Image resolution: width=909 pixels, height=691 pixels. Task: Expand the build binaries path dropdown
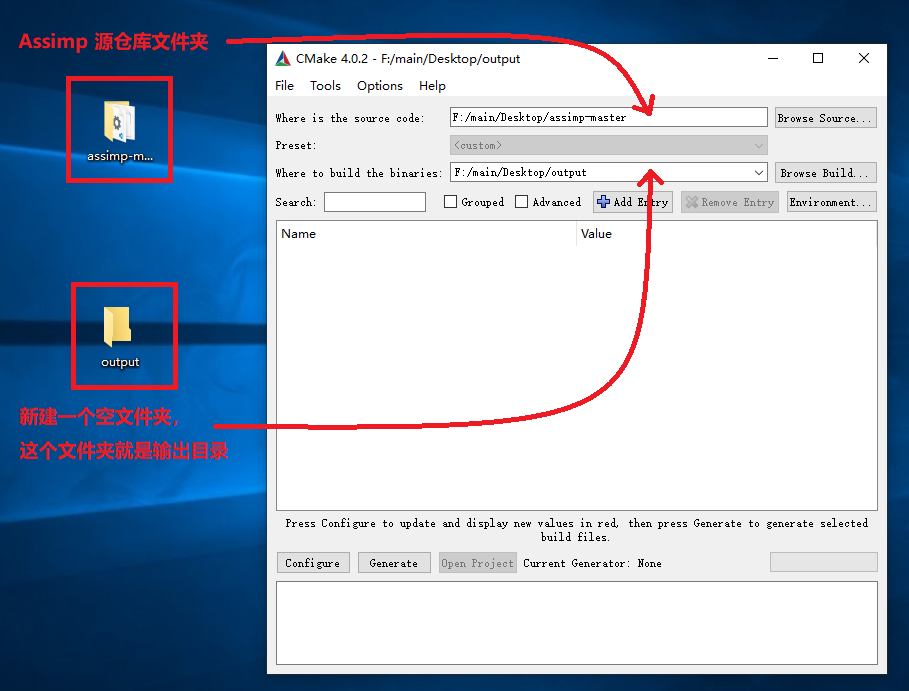coord(758,173)
